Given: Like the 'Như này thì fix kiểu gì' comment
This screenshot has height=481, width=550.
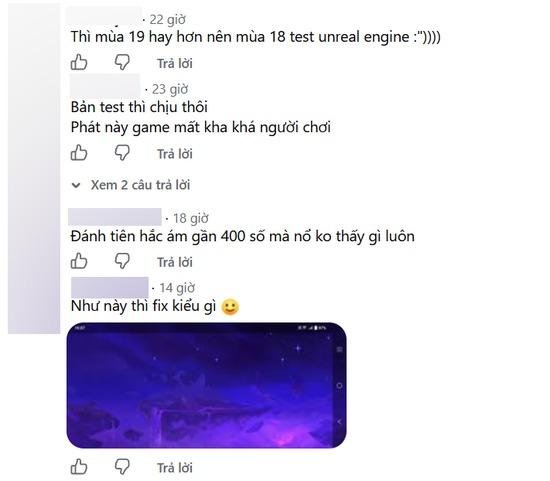Looking at the screenshot, I should [79, 467].
